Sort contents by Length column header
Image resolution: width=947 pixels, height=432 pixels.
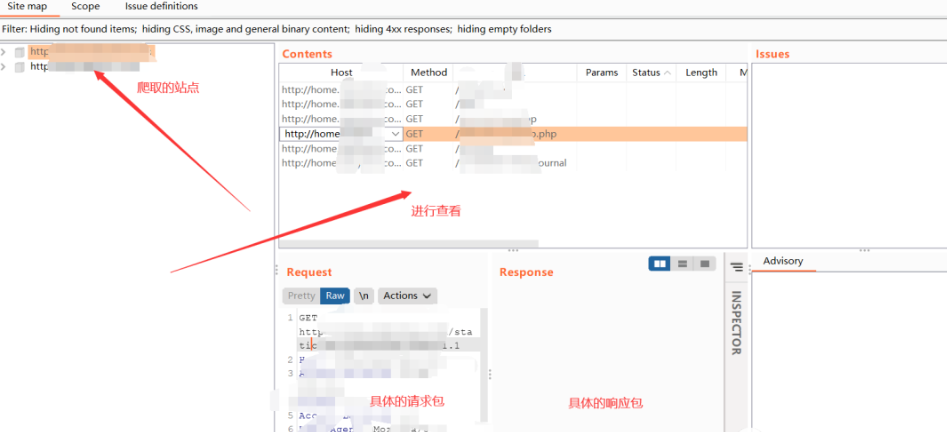click(701, 73)
